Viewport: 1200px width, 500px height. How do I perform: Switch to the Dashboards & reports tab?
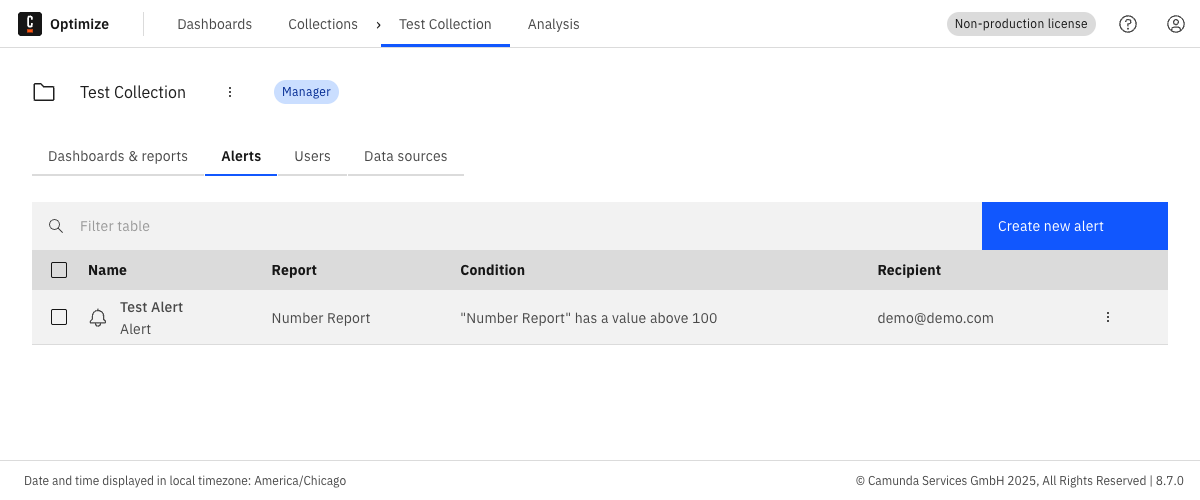(x=118, y=156)
